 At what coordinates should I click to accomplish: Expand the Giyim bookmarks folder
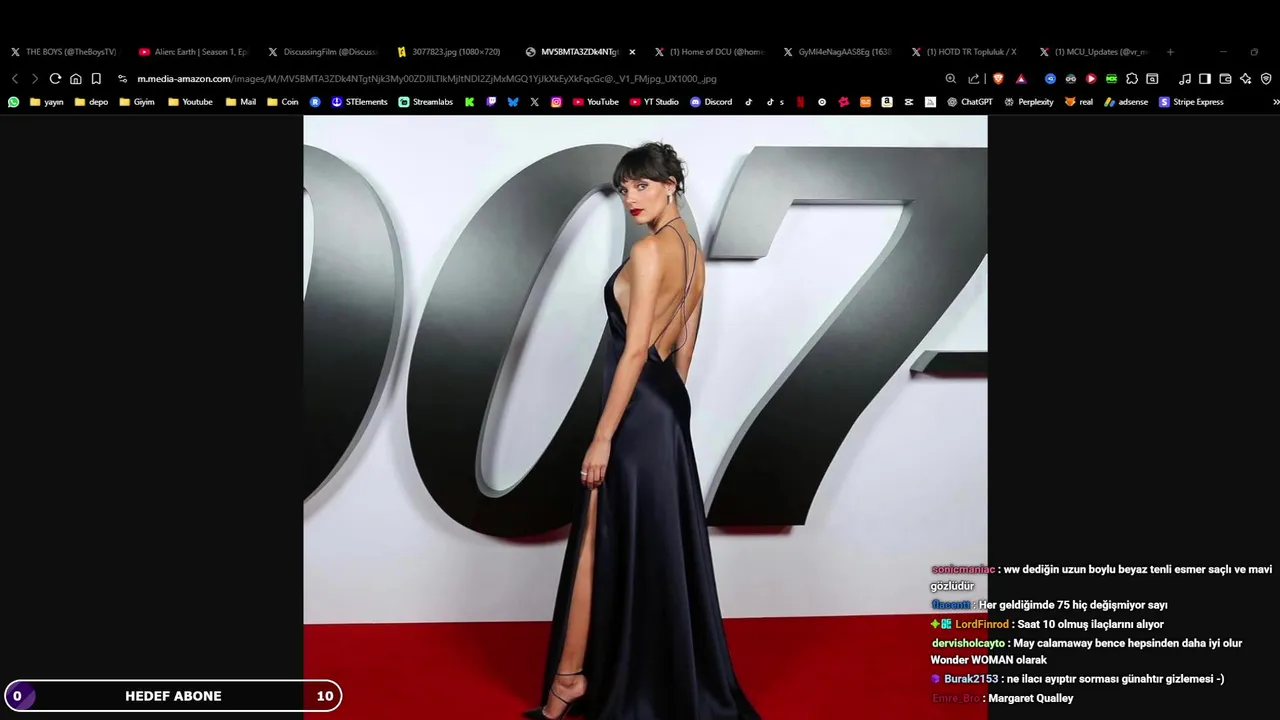click(x=137, y=102)
